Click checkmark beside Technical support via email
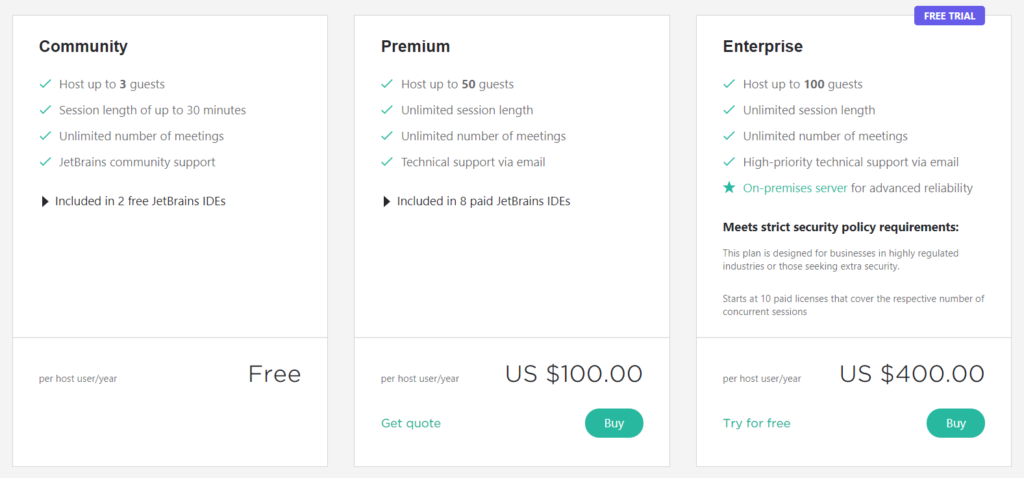This screenshot has width=1024, height=478. pos(387,162)
